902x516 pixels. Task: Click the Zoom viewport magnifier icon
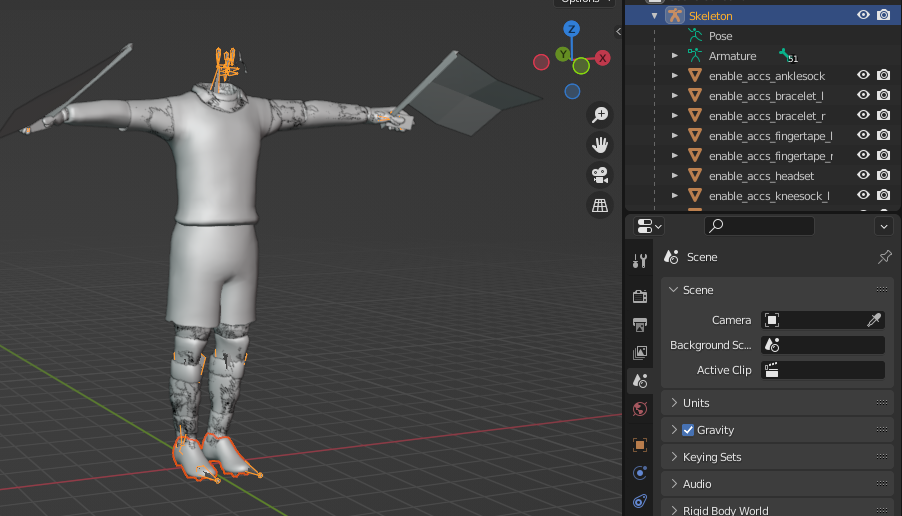click(x=600, y=115)
